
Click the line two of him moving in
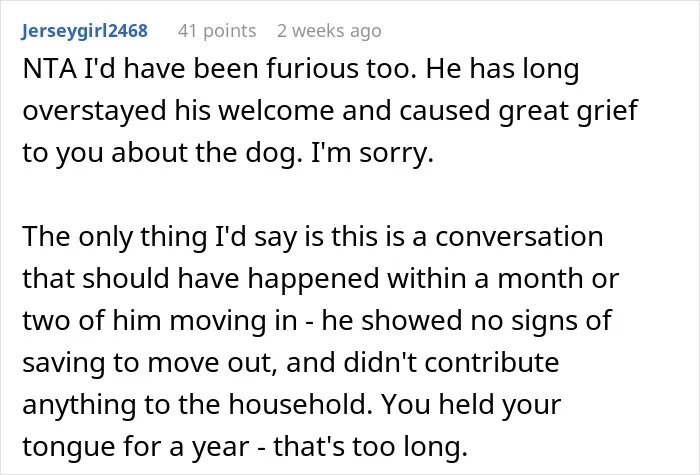(x=317, y=321)
